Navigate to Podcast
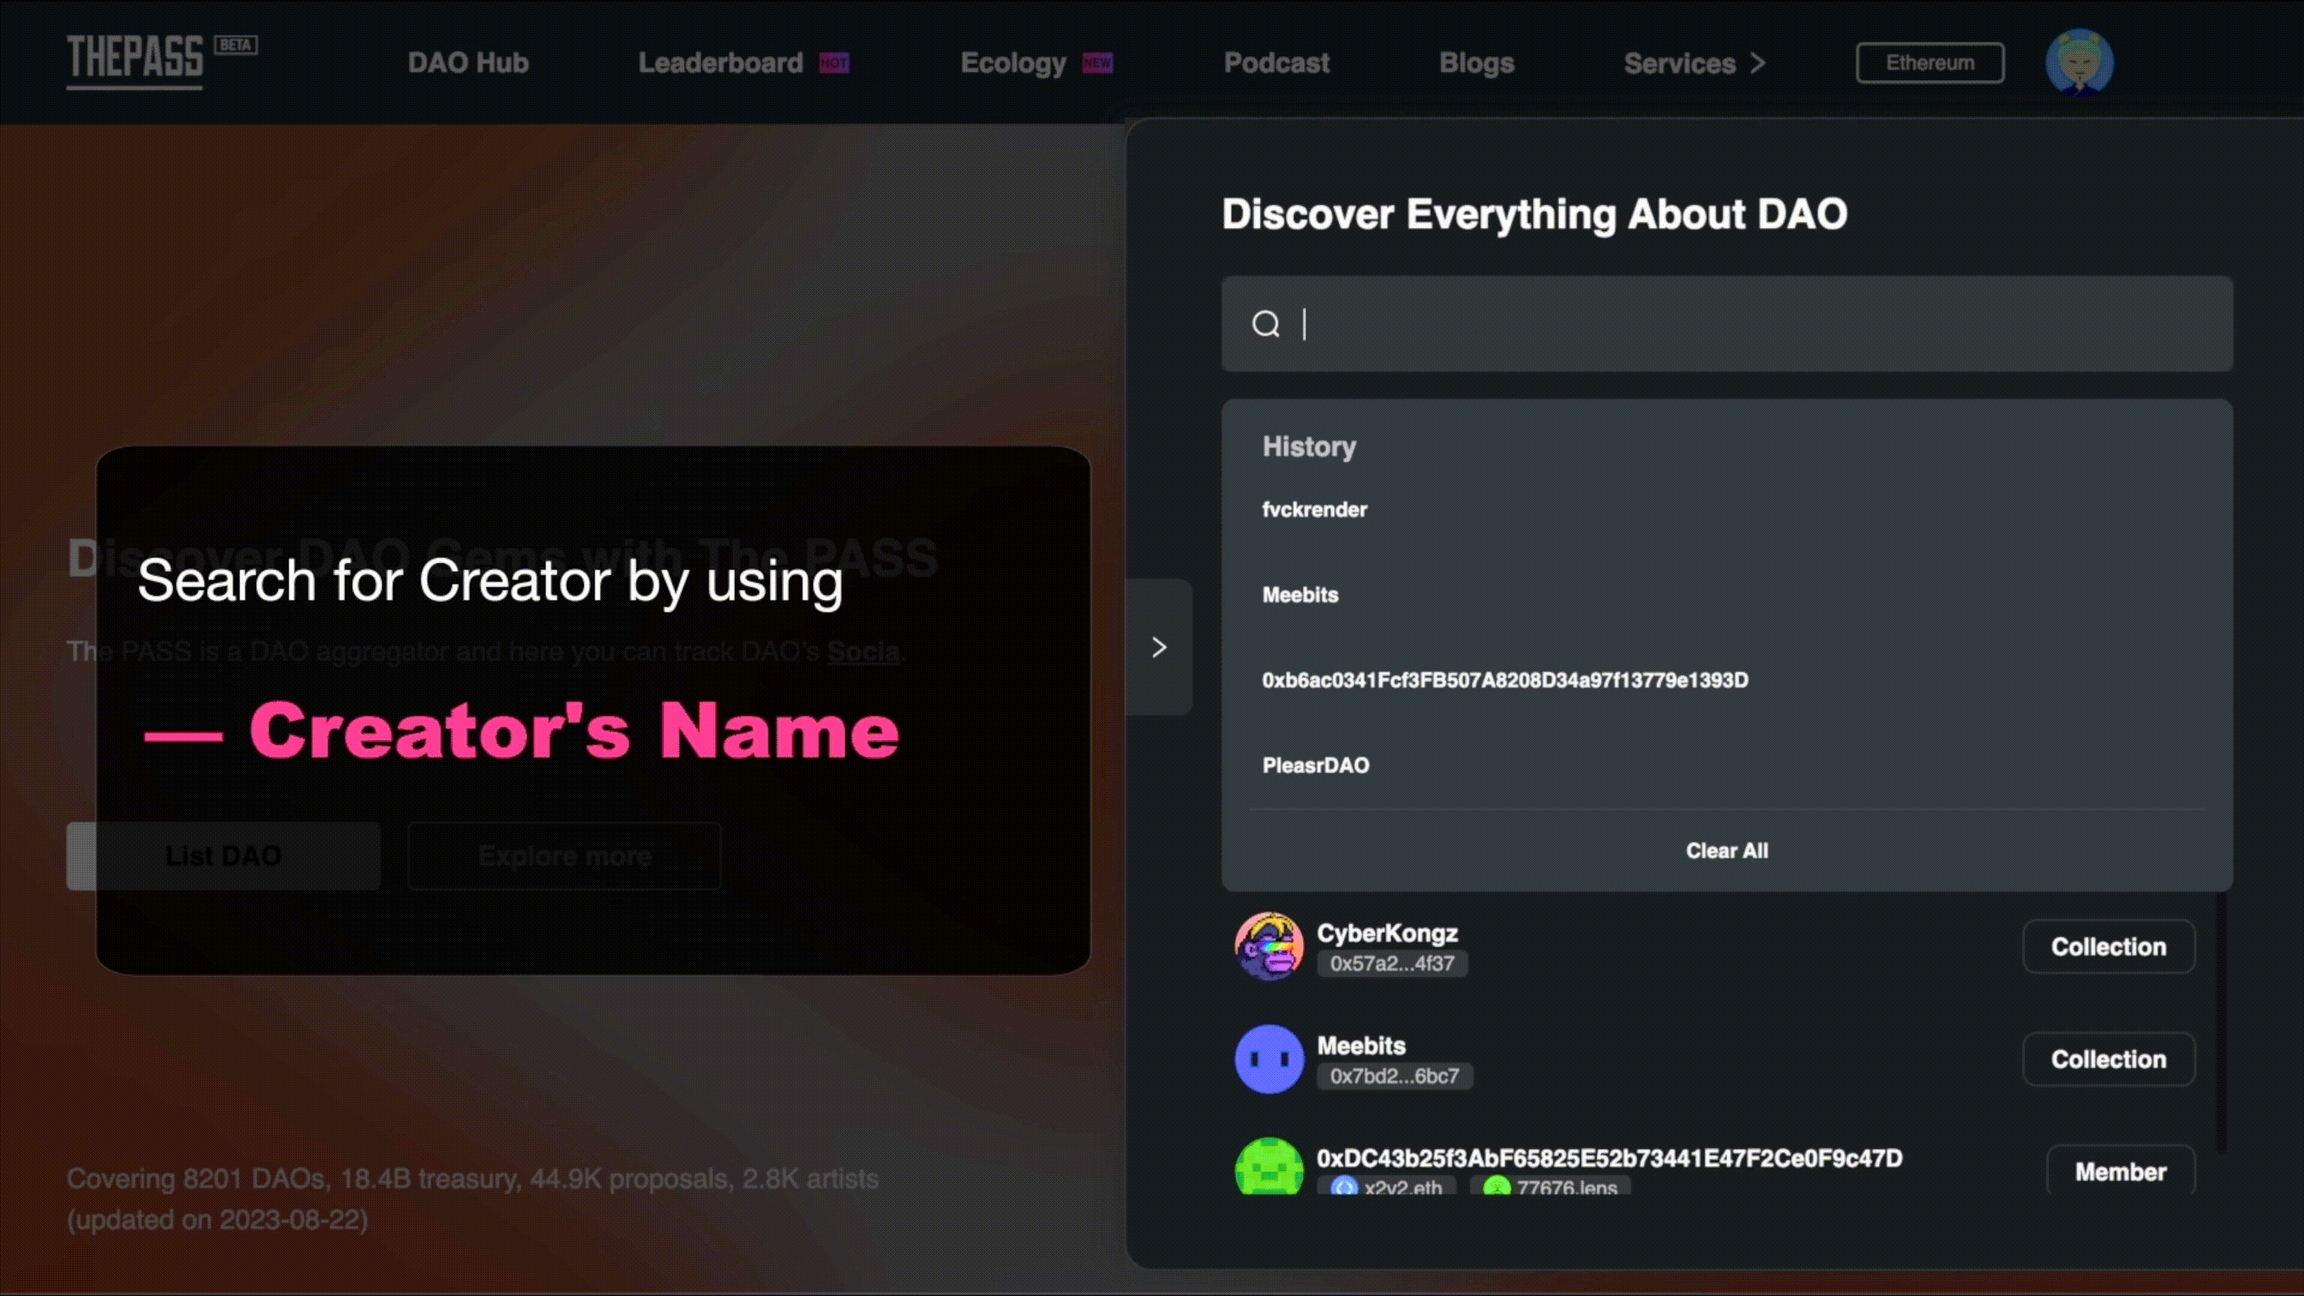 coord(1276,63)
